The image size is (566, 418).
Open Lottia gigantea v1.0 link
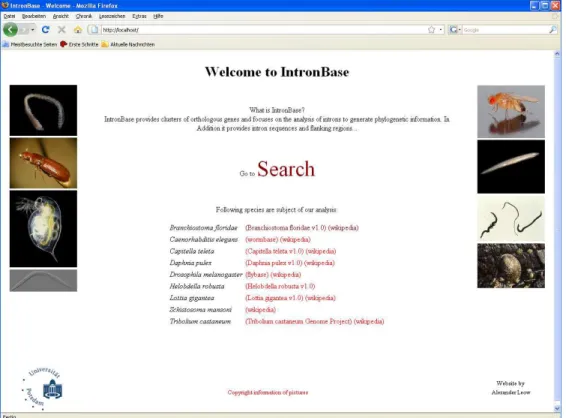click(x=274, y=298)
